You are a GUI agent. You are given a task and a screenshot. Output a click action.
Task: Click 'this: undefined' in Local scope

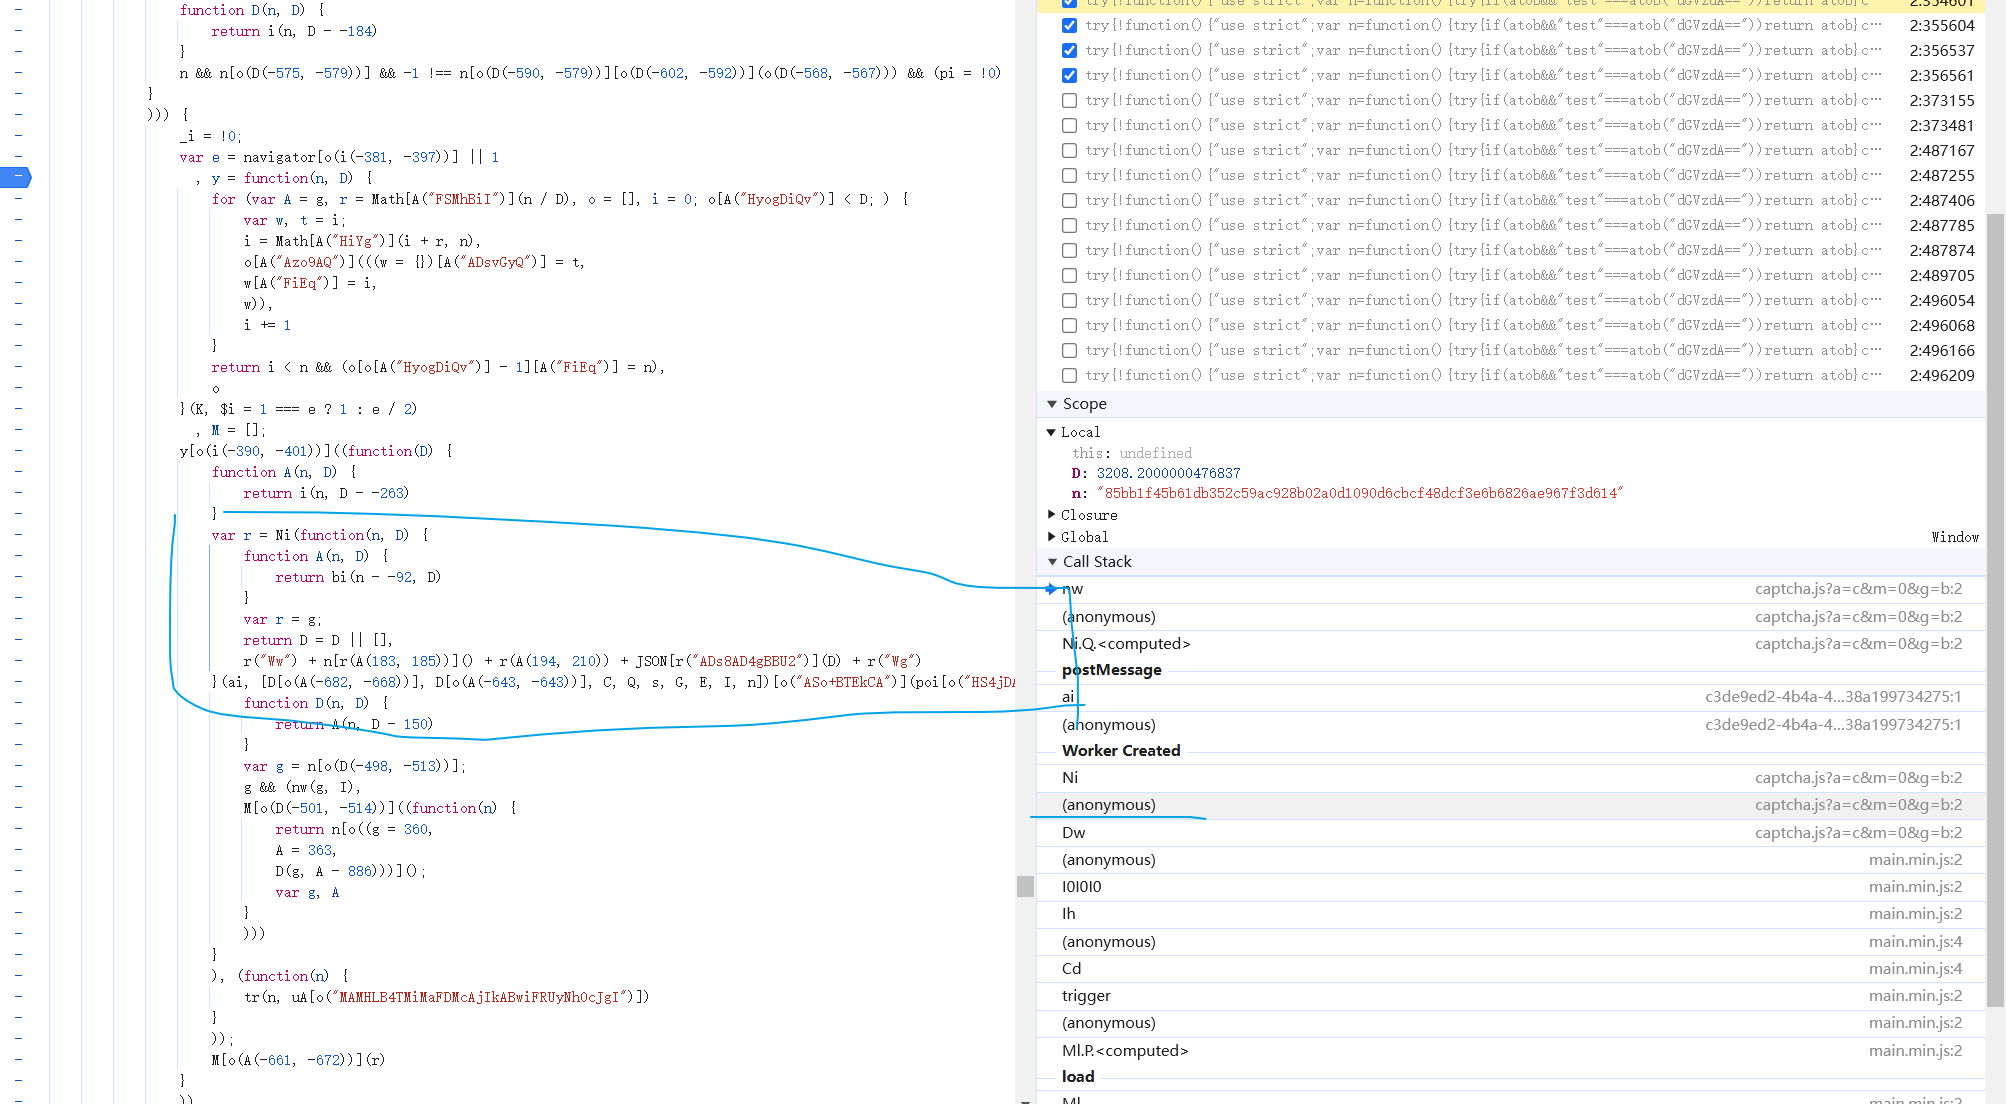pyautogui.click(x=1132, y=453)
